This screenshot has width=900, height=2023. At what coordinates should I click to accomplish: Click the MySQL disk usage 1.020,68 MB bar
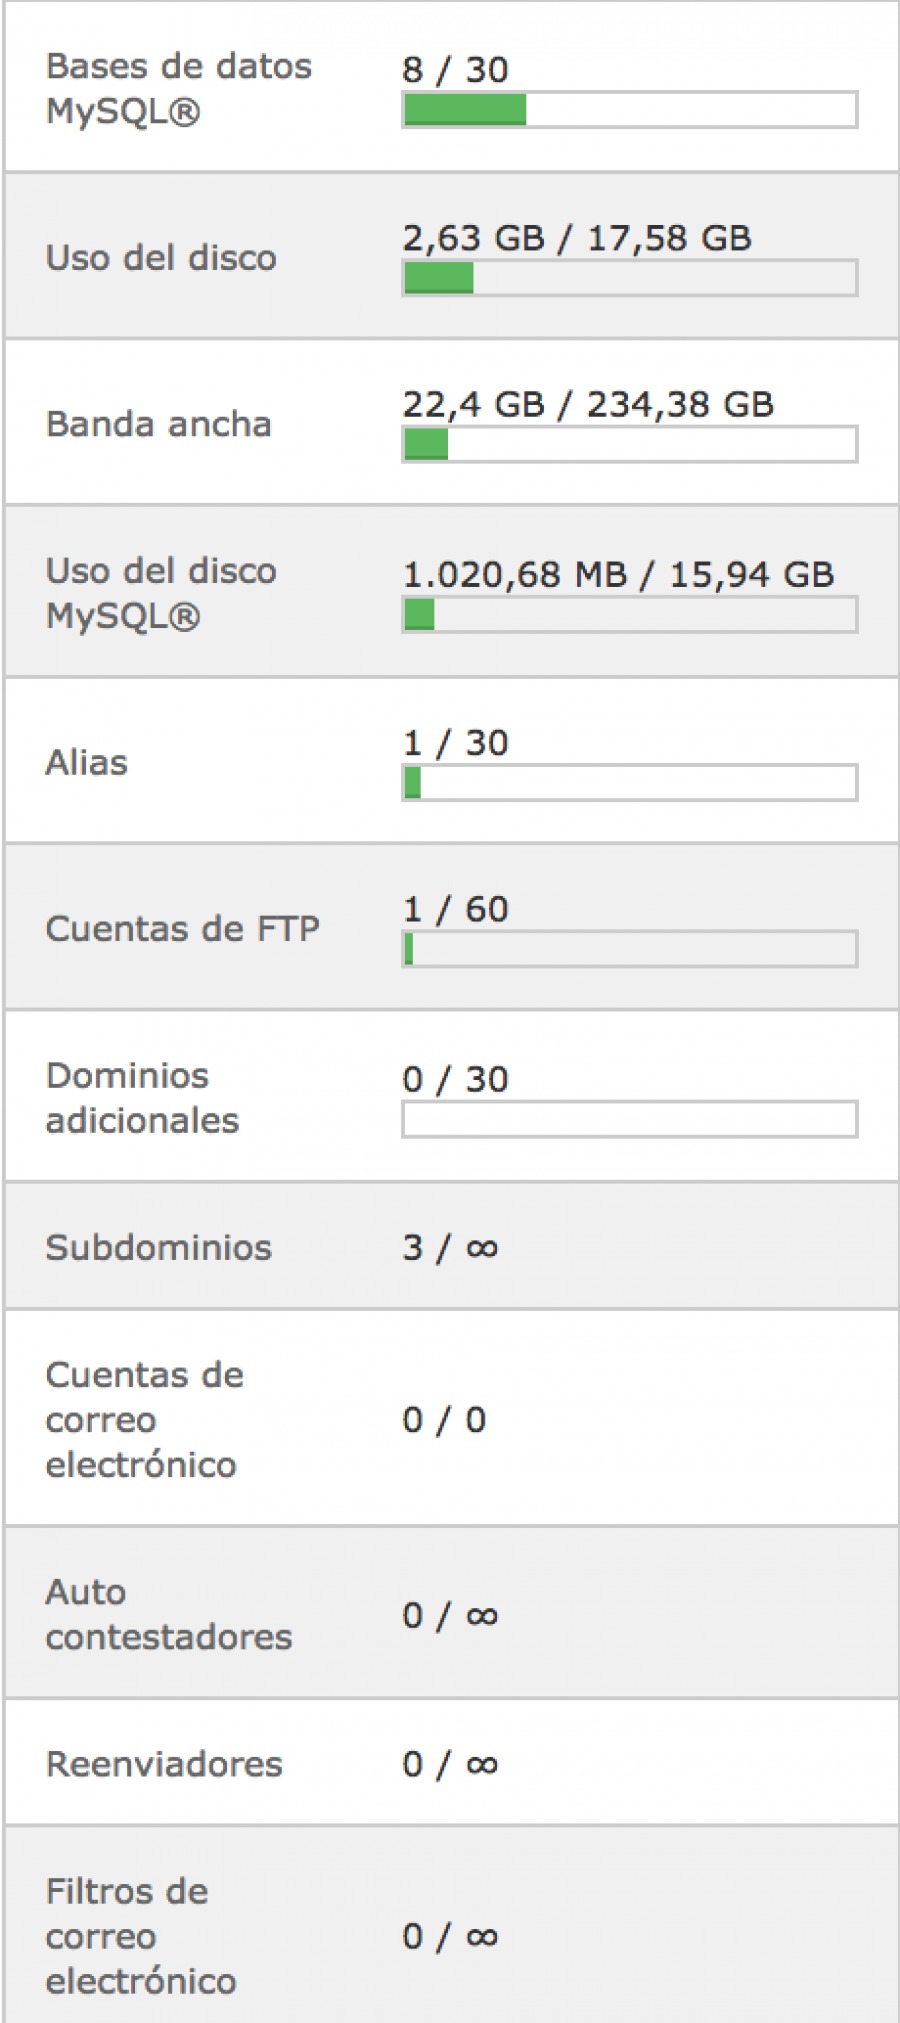click(x=629, y=614)
